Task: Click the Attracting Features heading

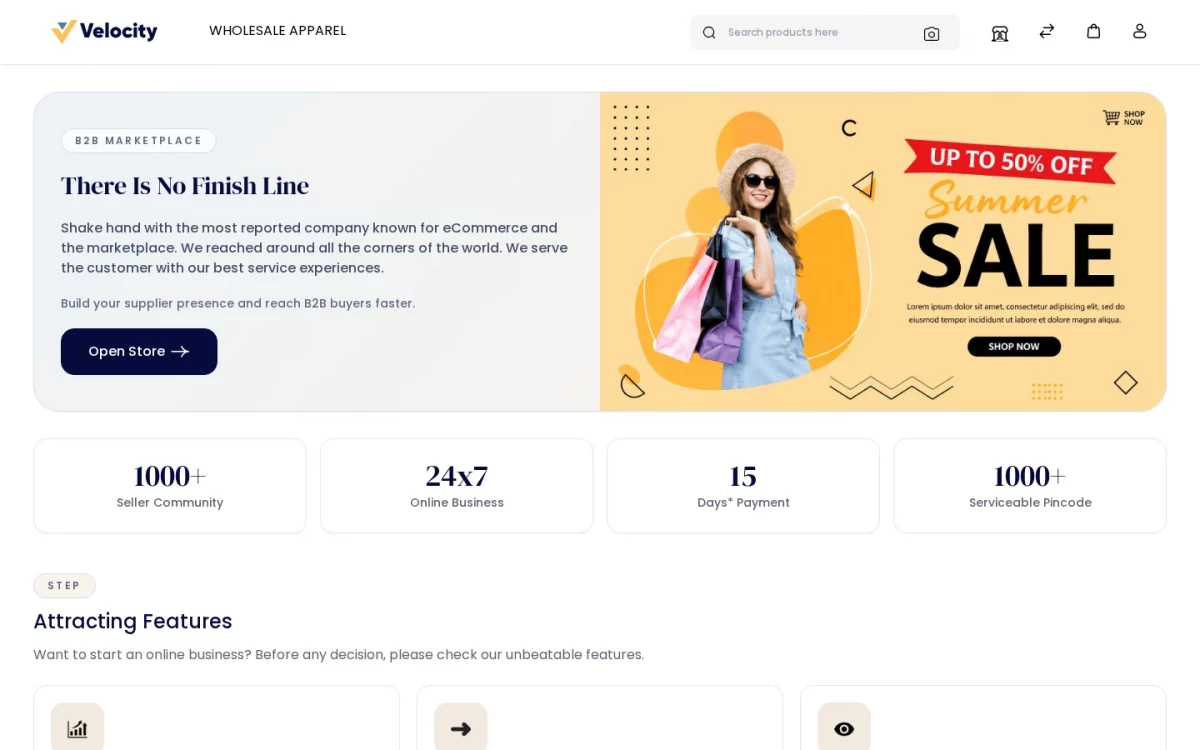Action: pyautogui.click(x=133, y=621)
